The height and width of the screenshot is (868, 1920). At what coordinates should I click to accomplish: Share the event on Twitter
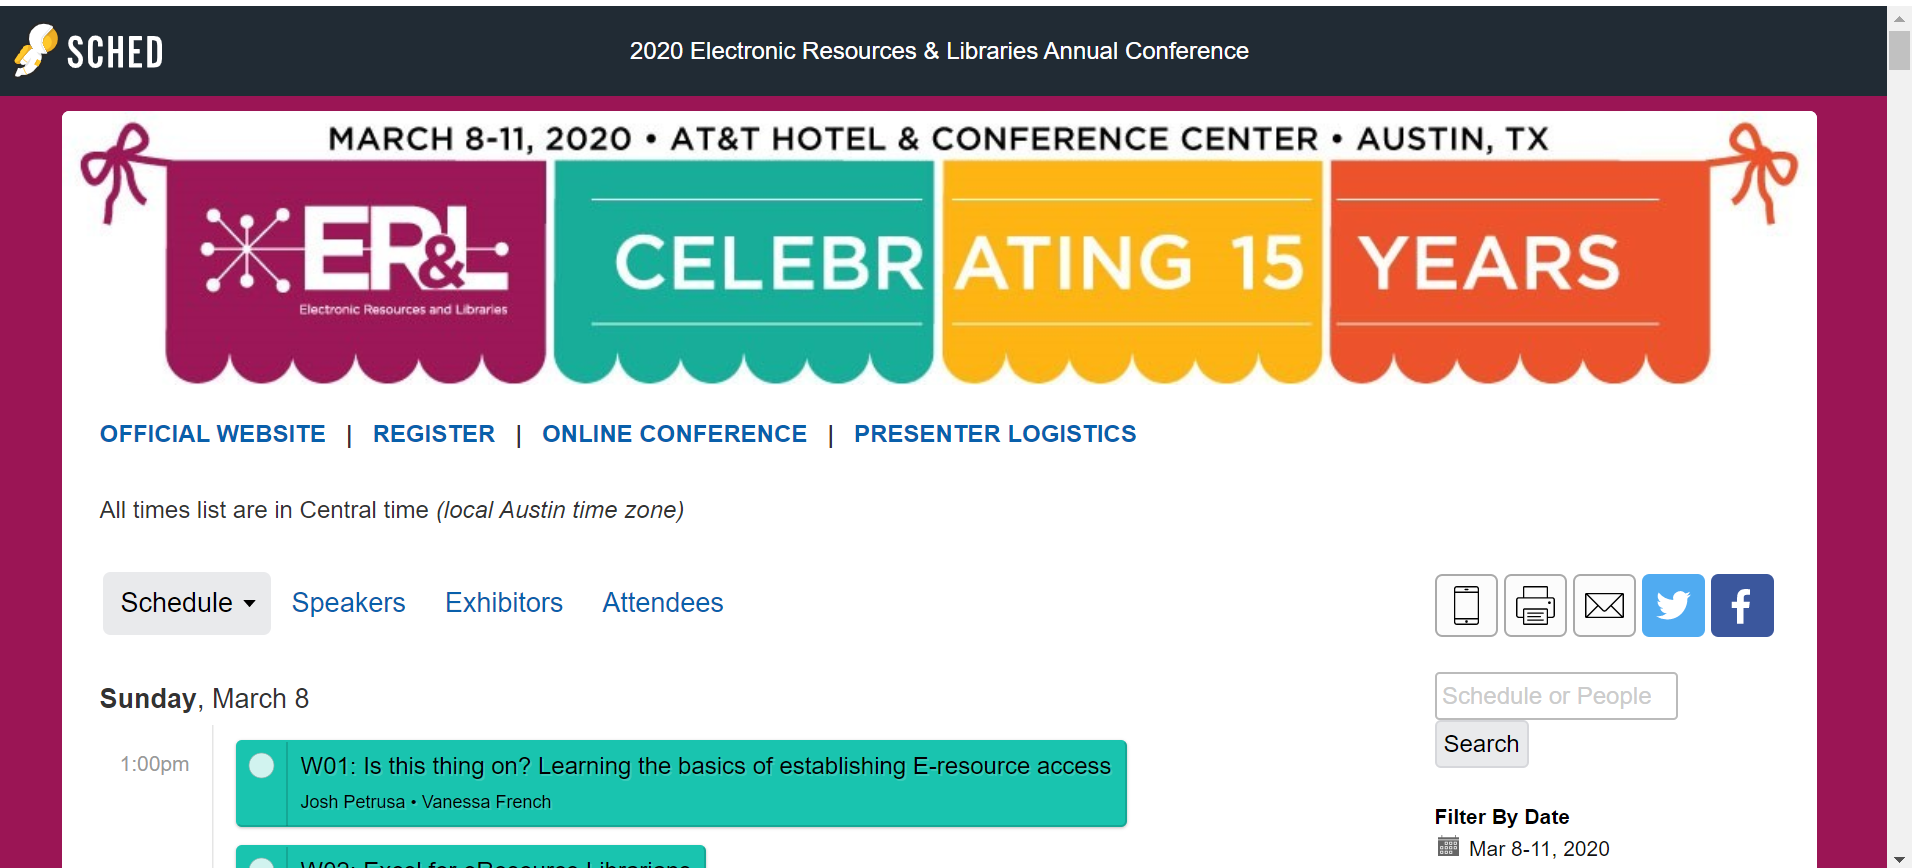click(x=1673, y=605)
